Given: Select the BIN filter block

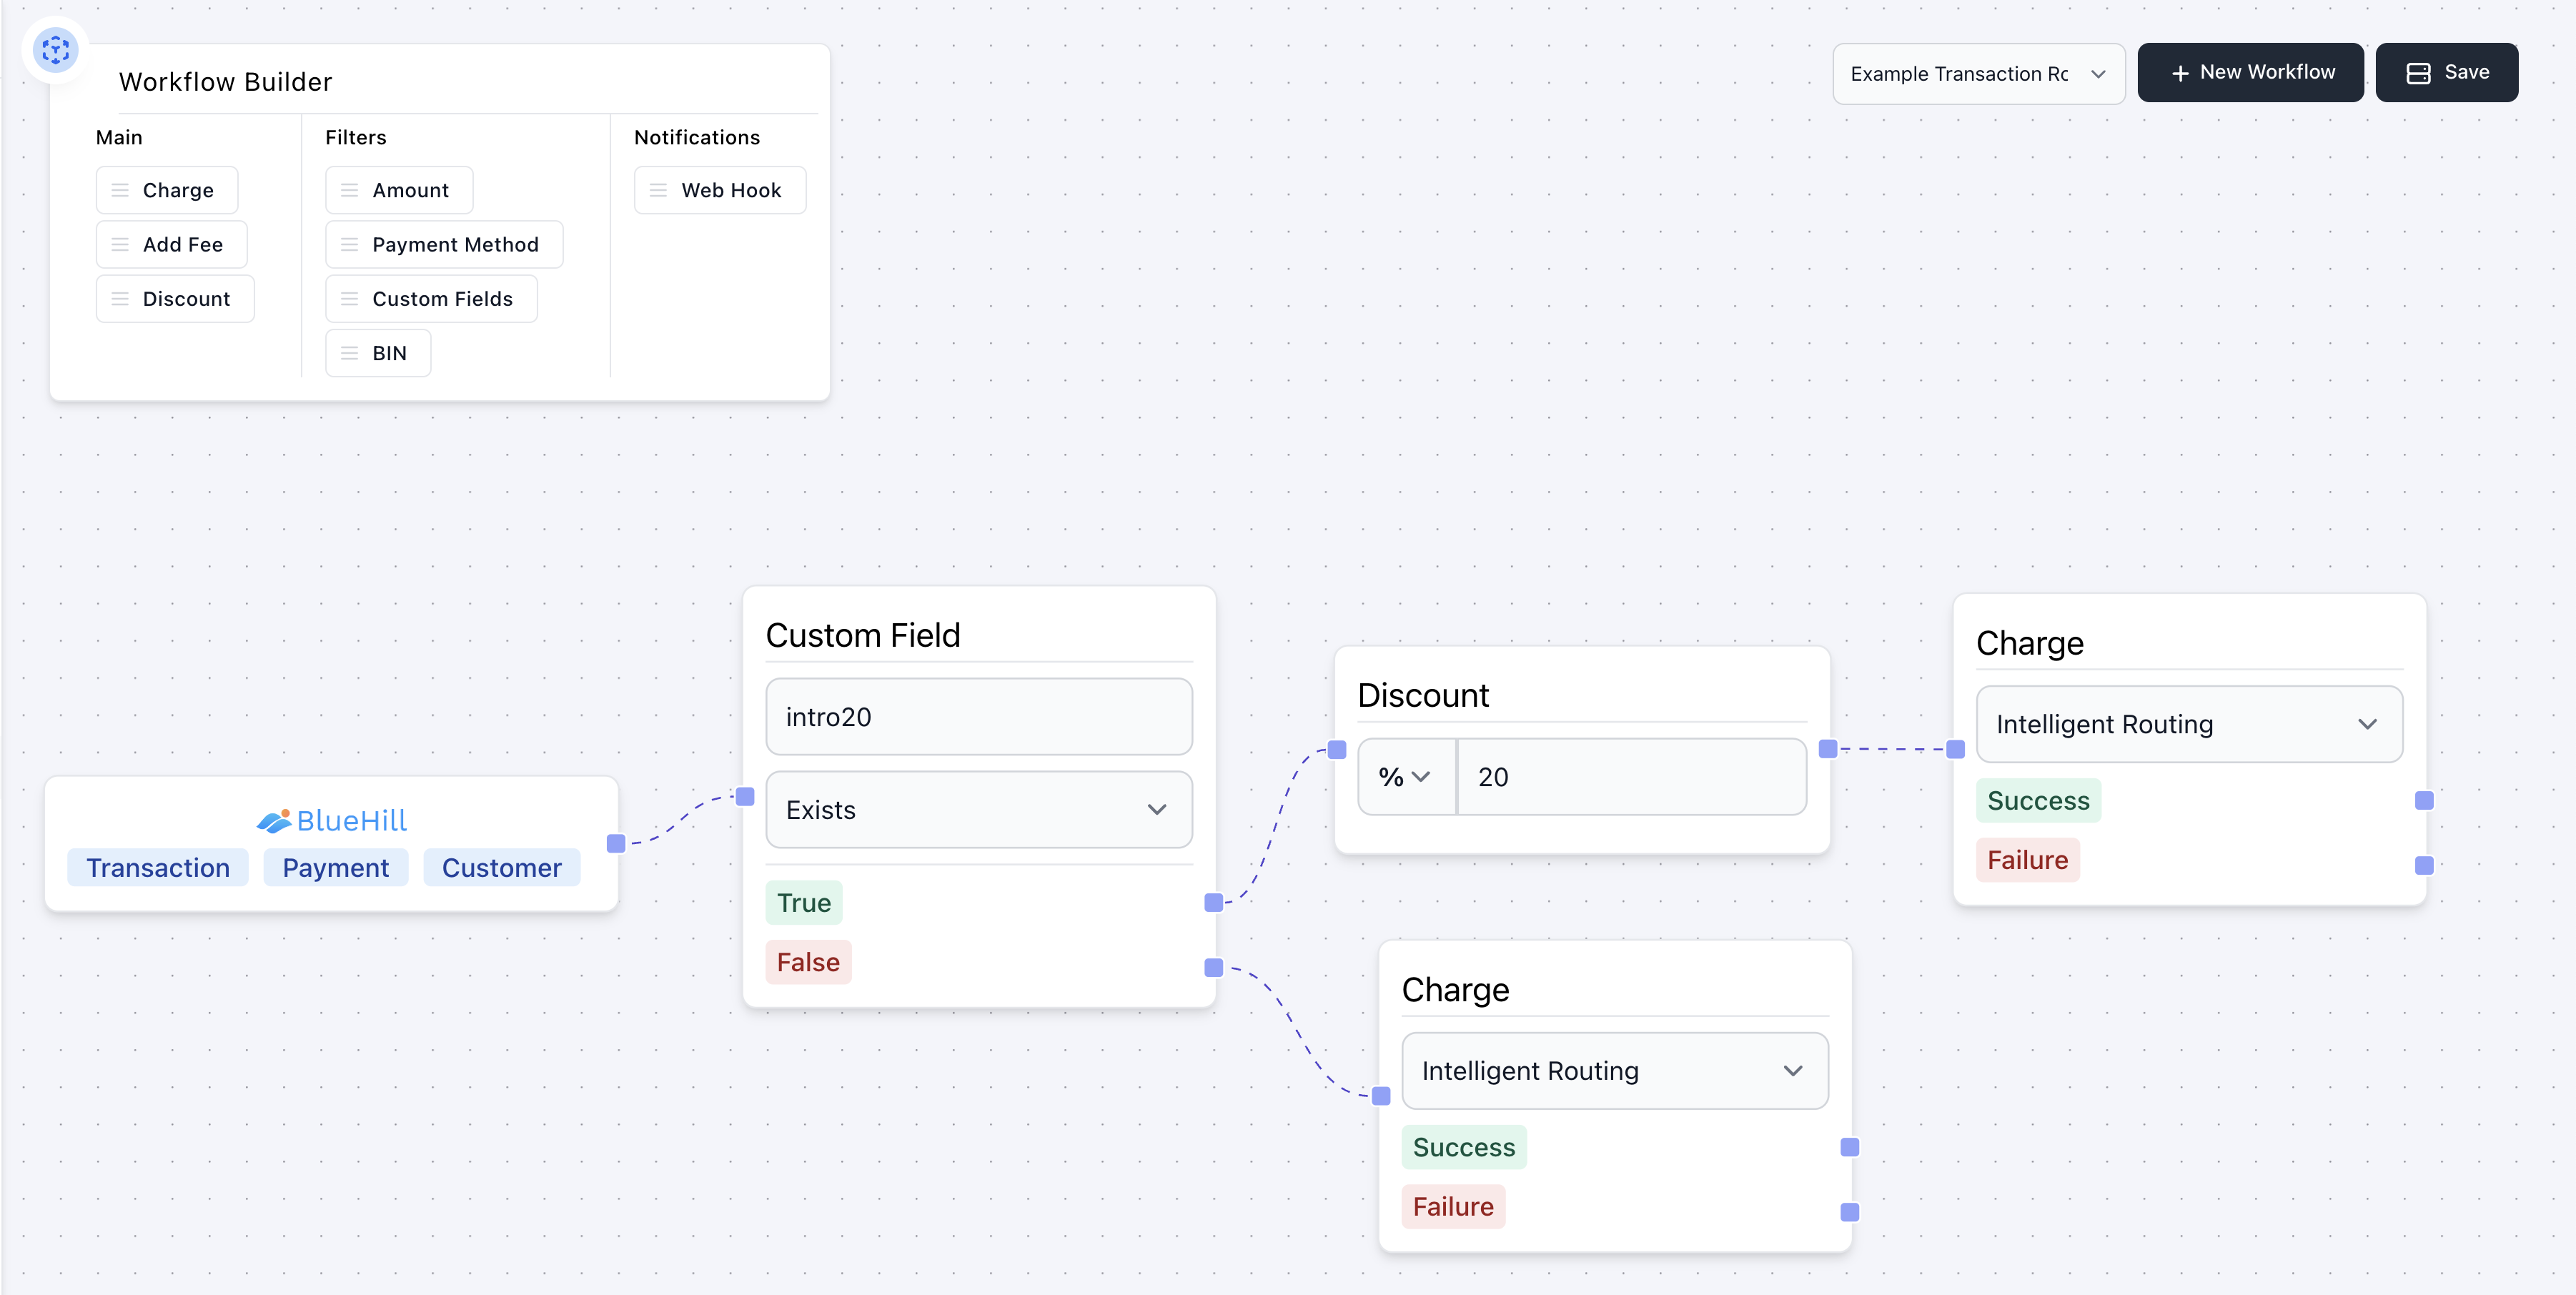Looking at the screenshot, I should 378,353.
